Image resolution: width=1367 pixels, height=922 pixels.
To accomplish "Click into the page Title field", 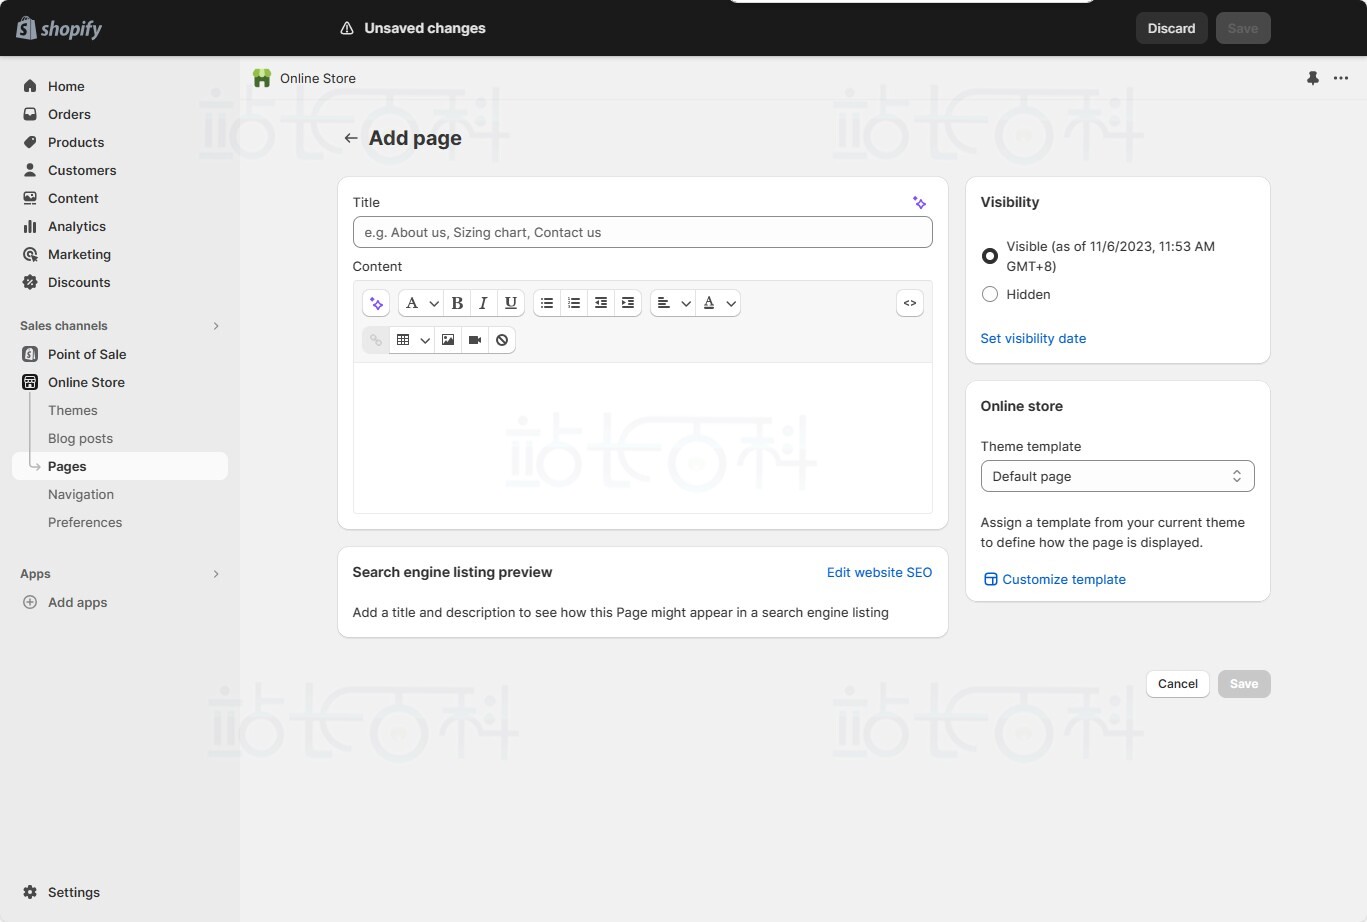I will coord(642,232).
